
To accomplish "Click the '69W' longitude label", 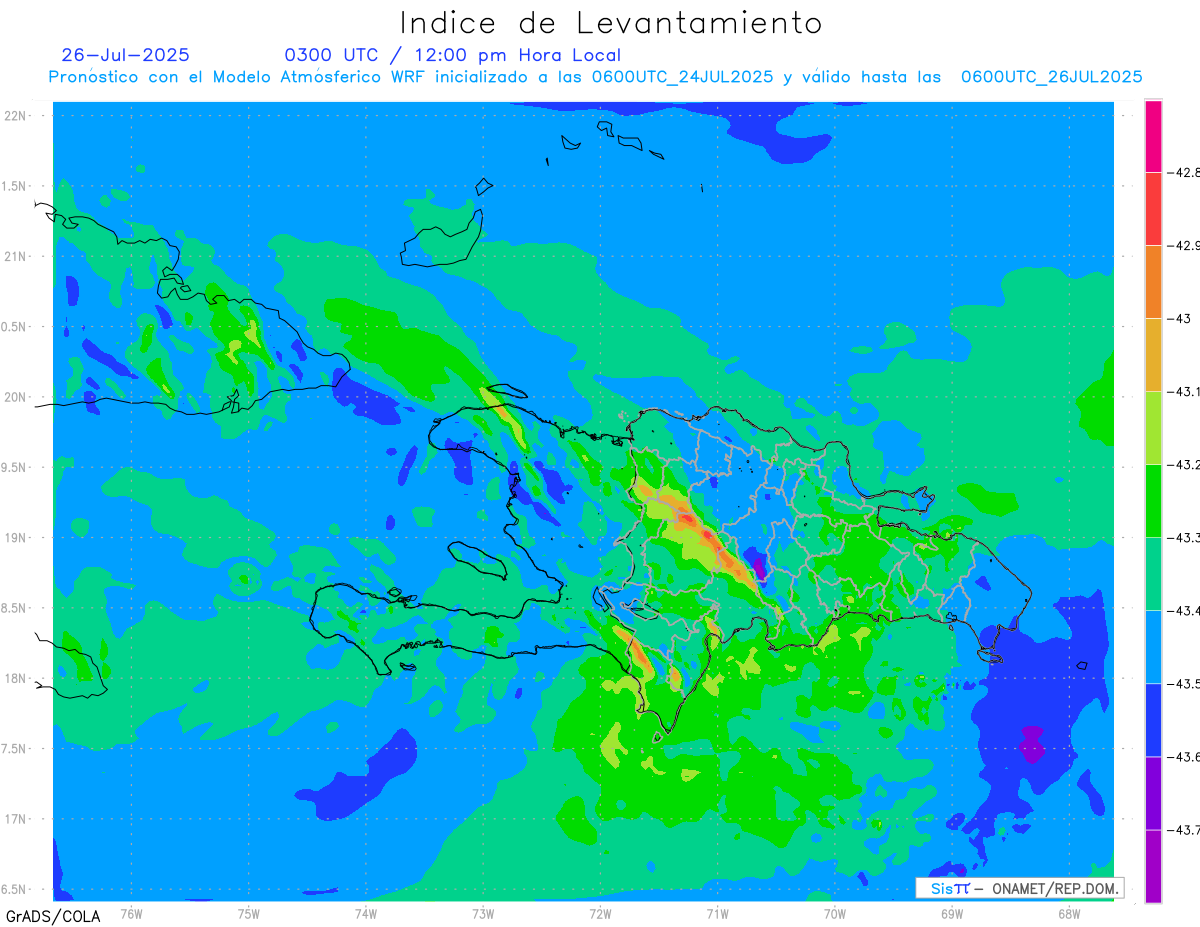I will click(952, 914).
